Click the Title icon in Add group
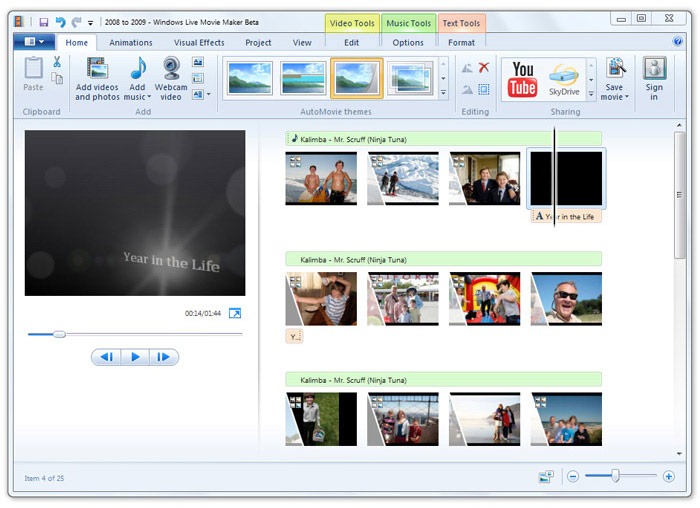The image size is (700, 508). (198, 62)
